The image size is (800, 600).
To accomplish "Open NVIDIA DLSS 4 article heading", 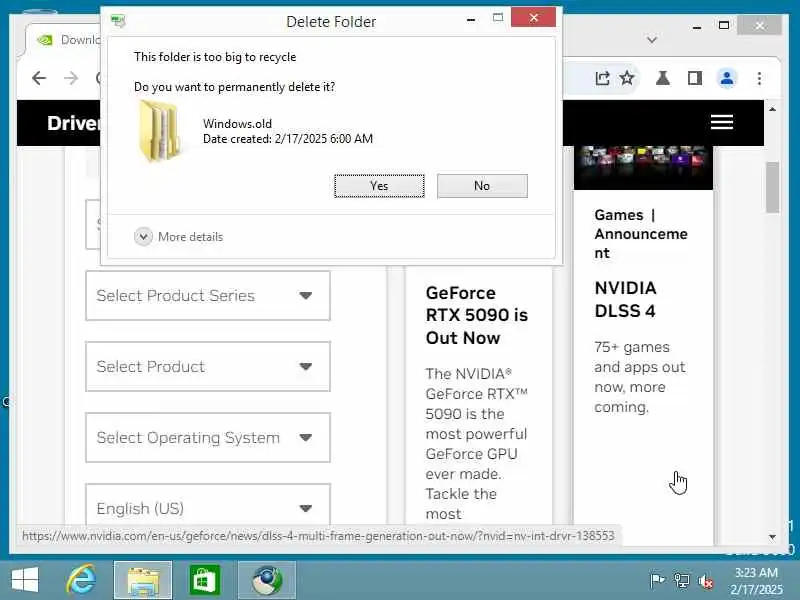I will coord(626,299).
